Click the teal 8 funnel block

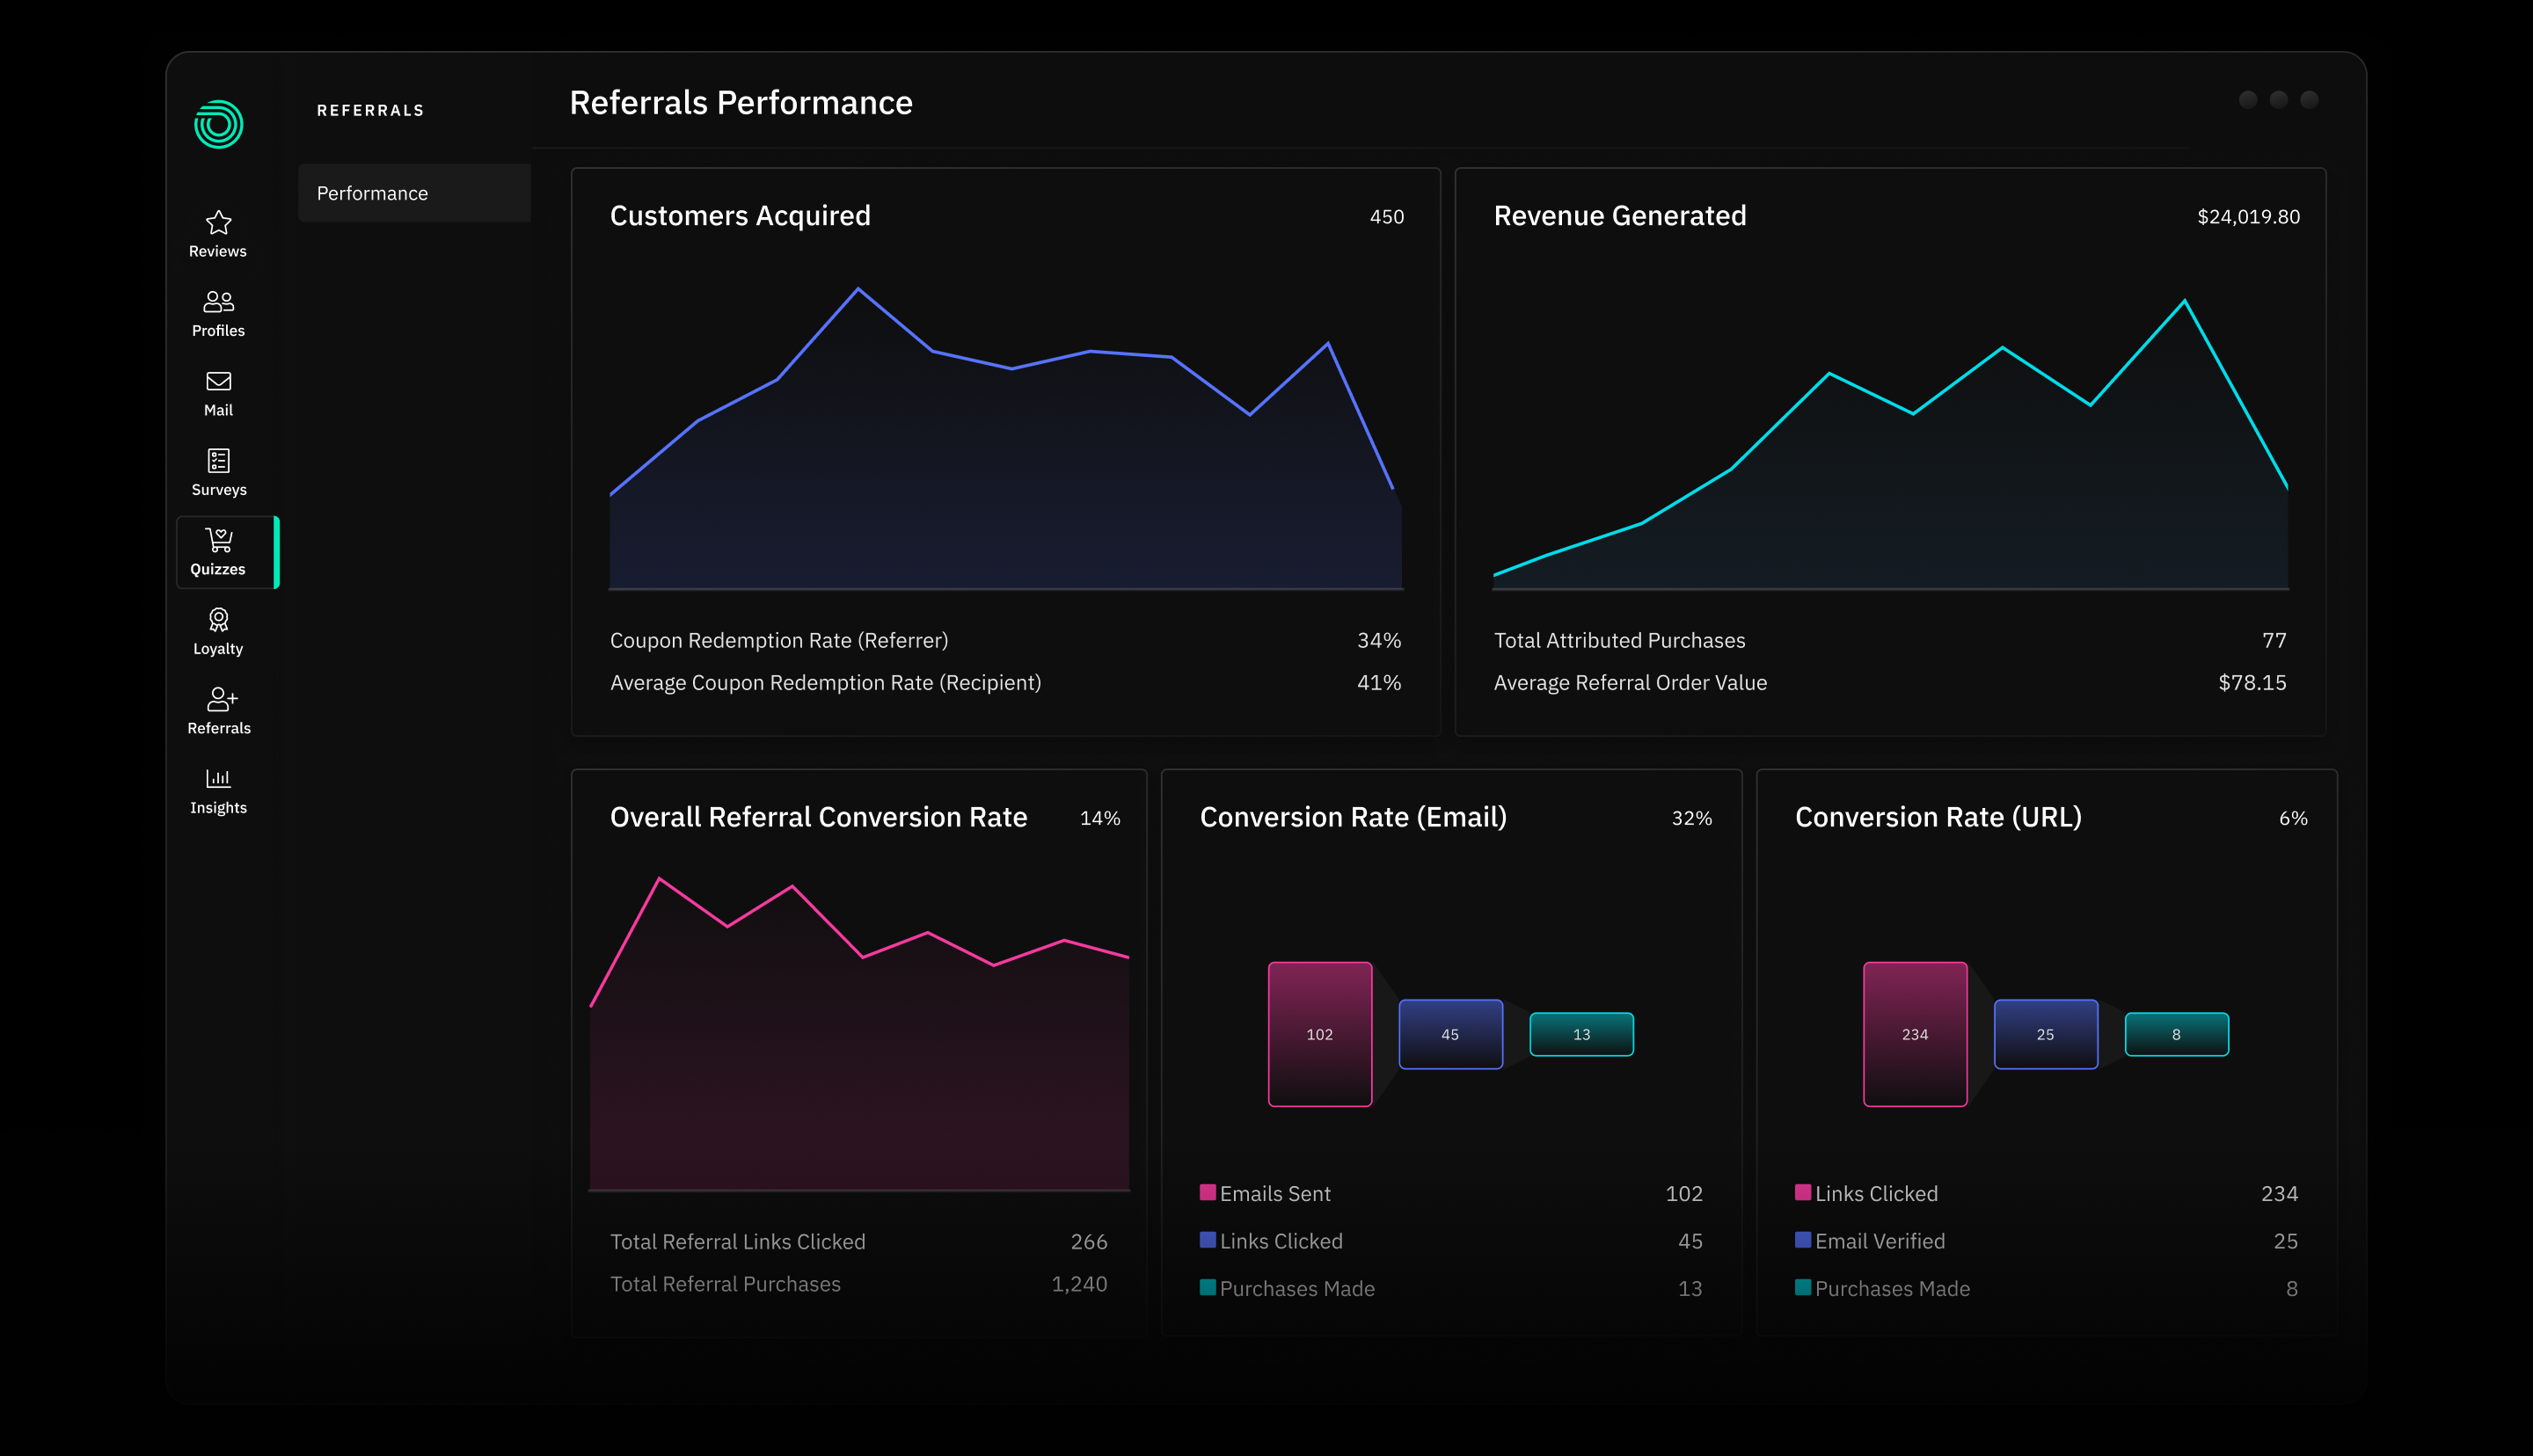(2176, 1034)
